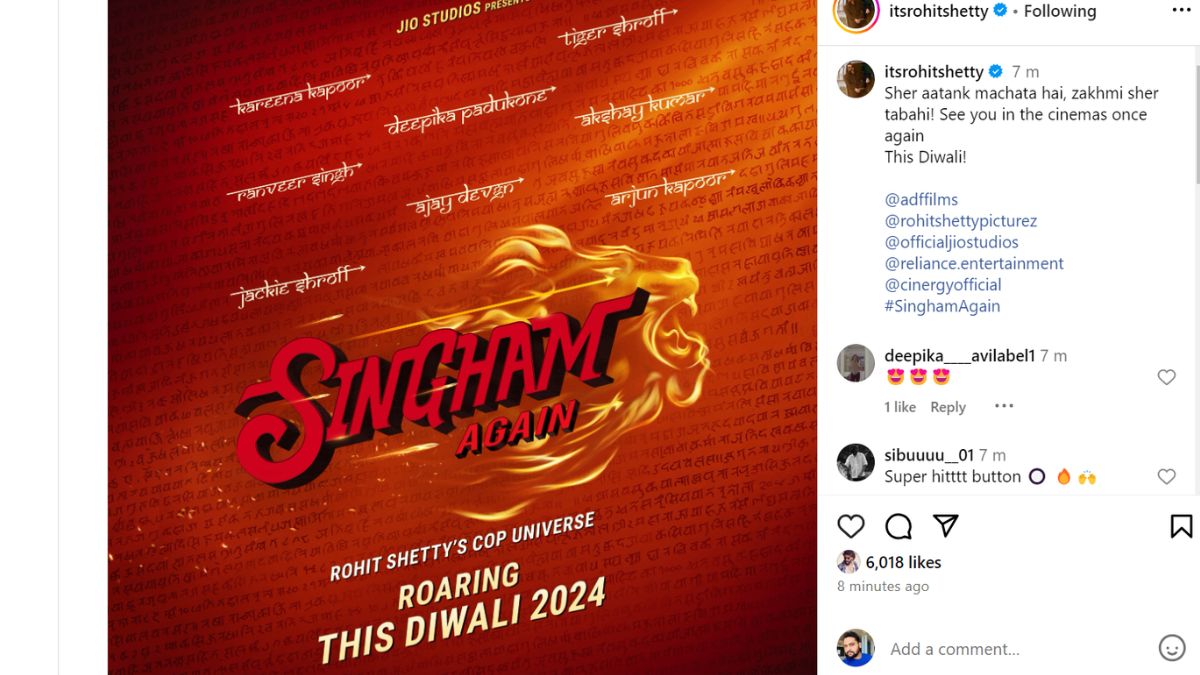Viewport: 1200px width, 675px height.
Task: Open more options dots beside Reply
Action: click(1004, 406)
